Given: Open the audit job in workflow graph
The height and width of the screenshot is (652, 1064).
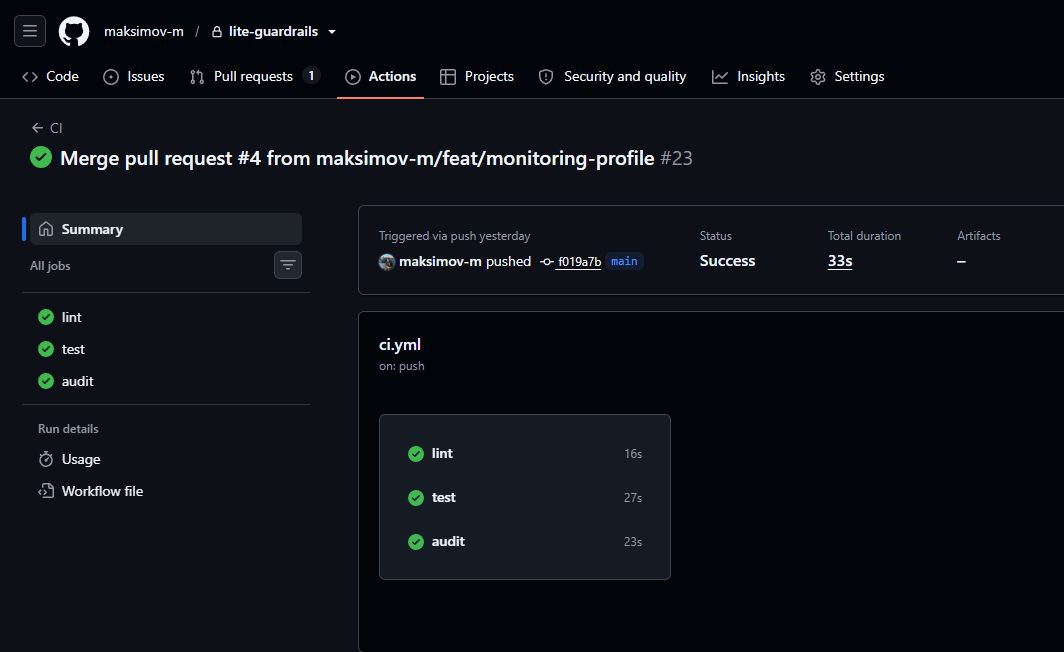Looking at the screenshot, I should point(525,541).
